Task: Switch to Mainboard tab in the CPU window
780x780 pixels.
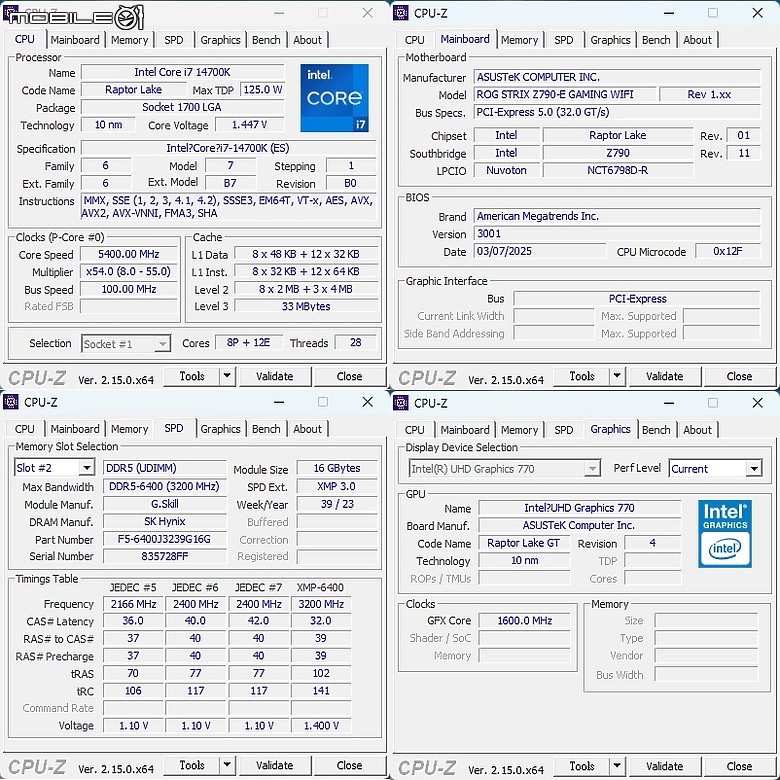Action: point(75,40)
